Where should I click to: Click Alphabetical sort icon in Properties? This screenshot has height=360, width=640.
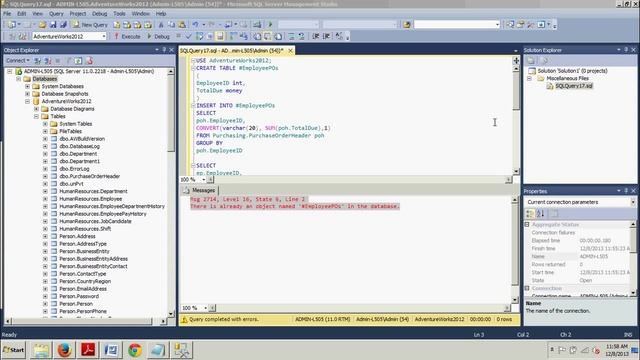click(540, 213)
